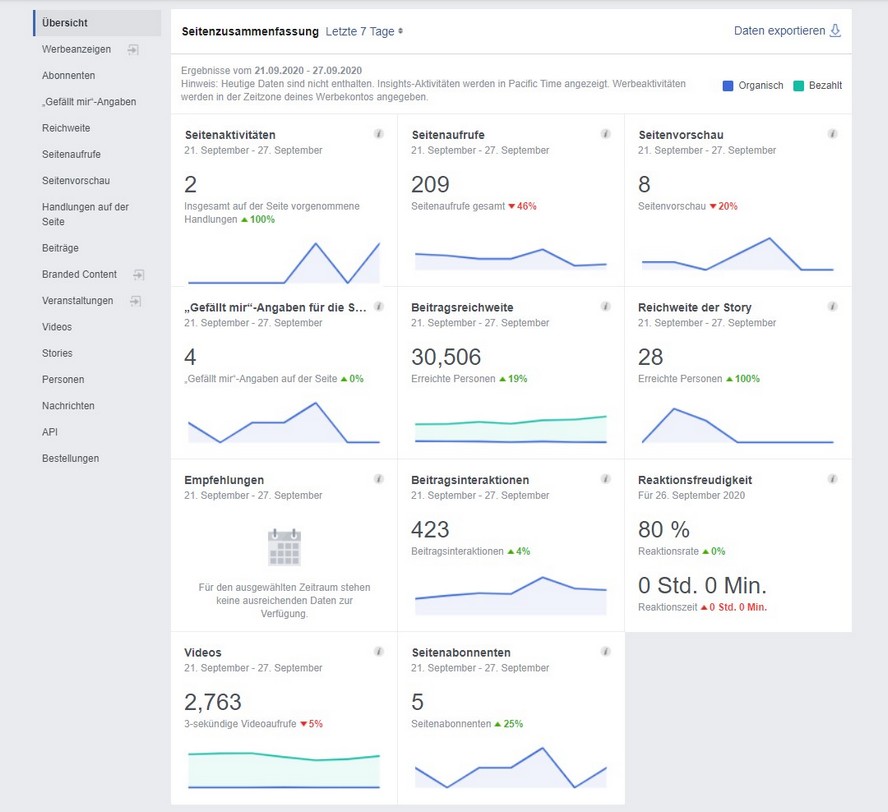The width and height of the screenshot is (888, 812).
Task: Click the Seitenabonnenten line chart
Action: click(x=511, y=768)
